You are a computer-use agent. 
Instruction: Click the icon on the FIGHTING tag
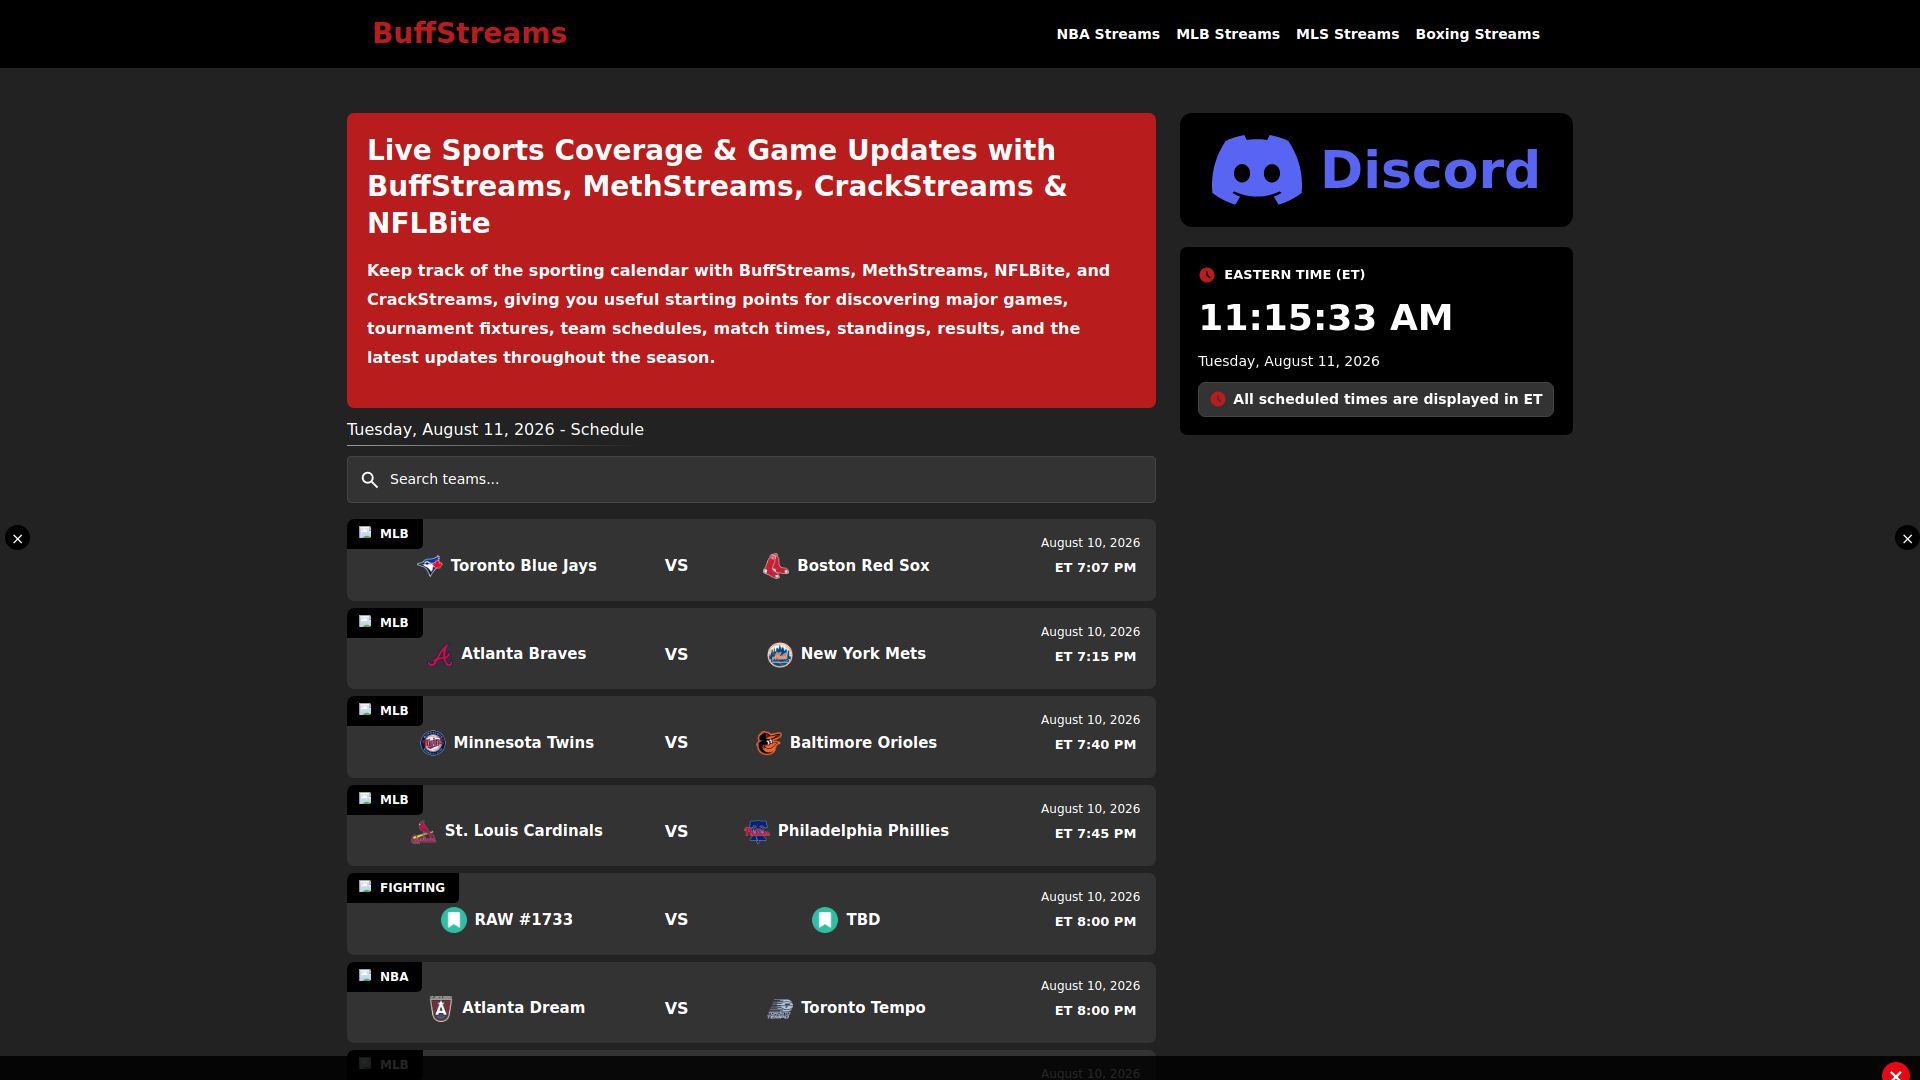pyautogui.click(x=365, y=887)
